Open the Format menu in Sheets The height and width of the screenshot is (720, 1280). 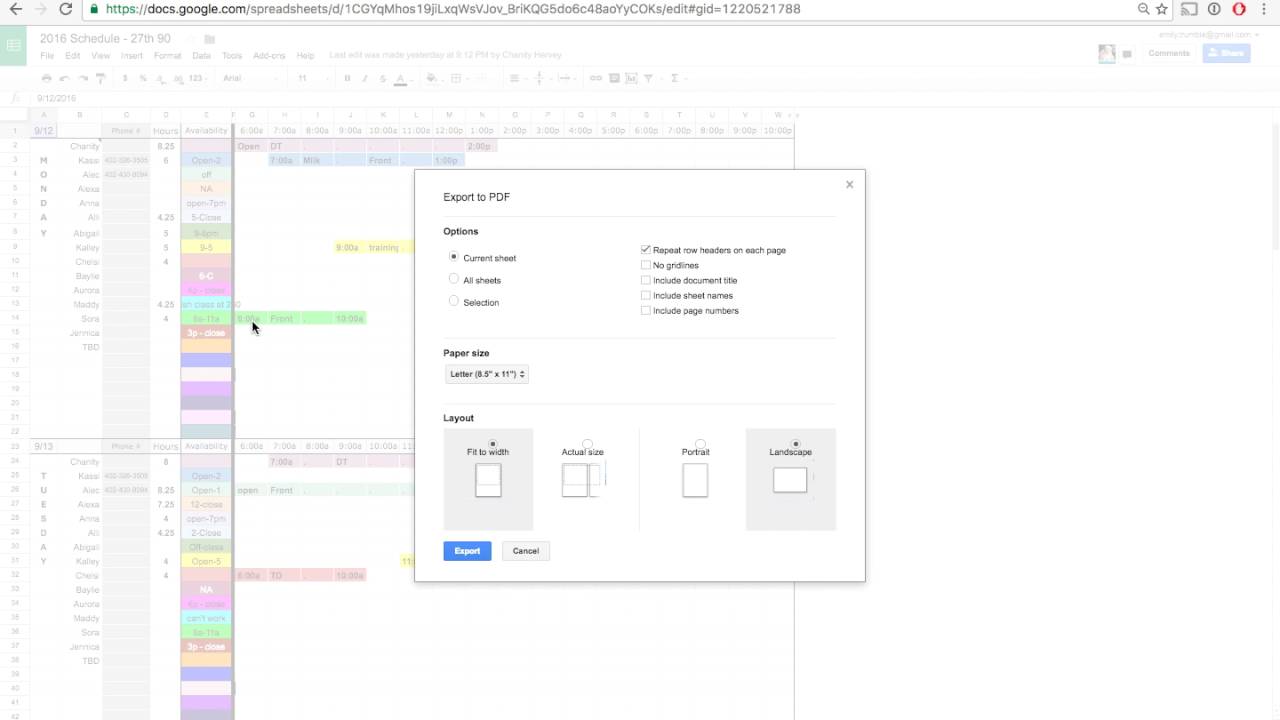pyautogui.click(x=167, y=56)
